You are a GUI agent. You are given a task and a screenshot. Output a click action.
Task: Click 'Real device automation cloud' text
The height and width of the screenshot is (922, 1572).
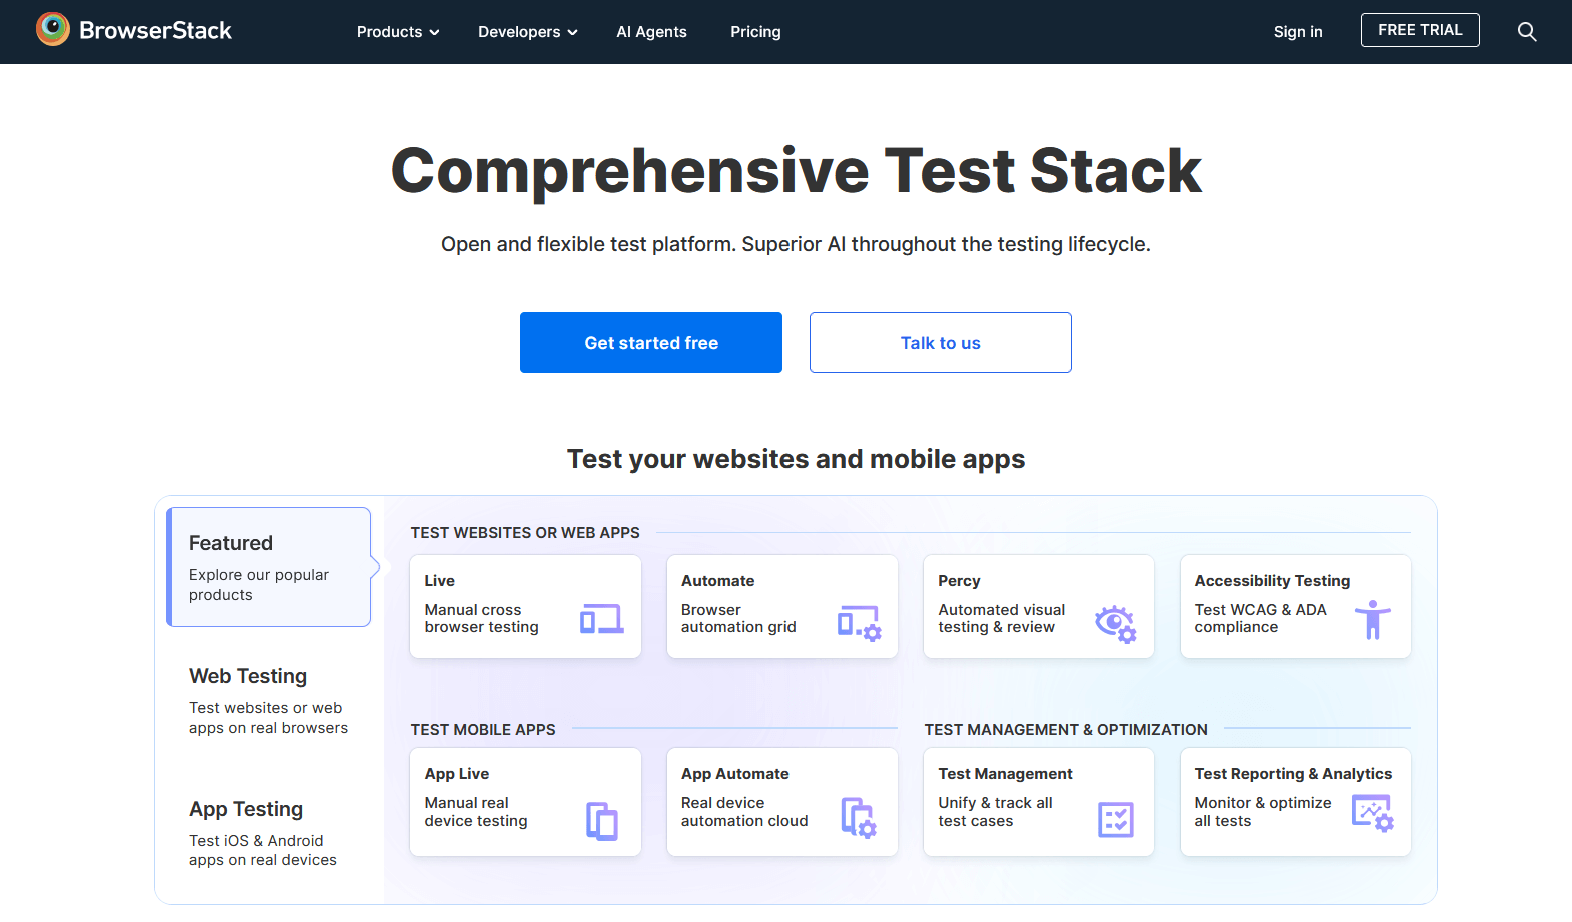745,812
